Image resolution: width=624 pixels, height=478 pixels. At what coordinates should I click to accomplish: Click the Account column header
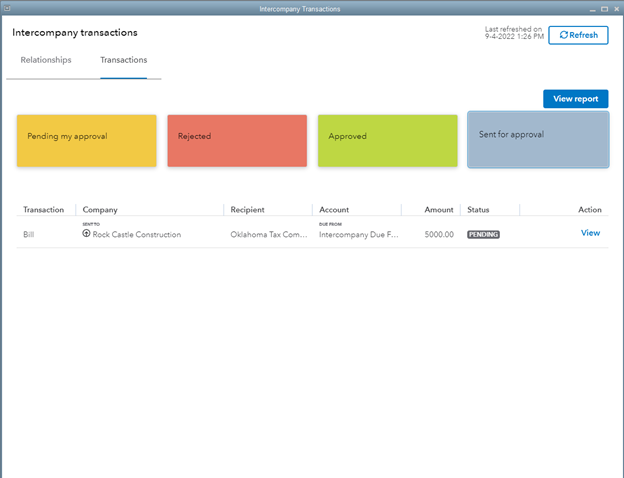pos(334,210)
